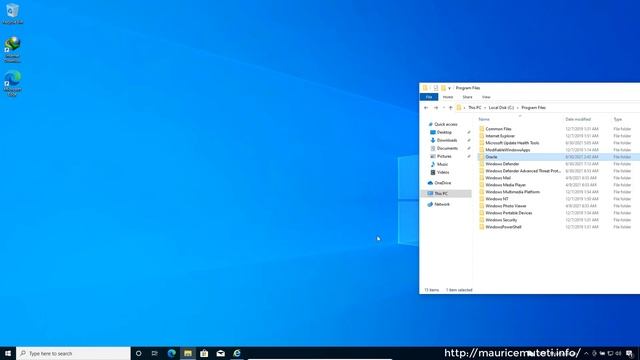Open the Internet Download Manager desktop shortcut
The width and height of the screenshot is (640, 360).
click(x=13, y=49)
